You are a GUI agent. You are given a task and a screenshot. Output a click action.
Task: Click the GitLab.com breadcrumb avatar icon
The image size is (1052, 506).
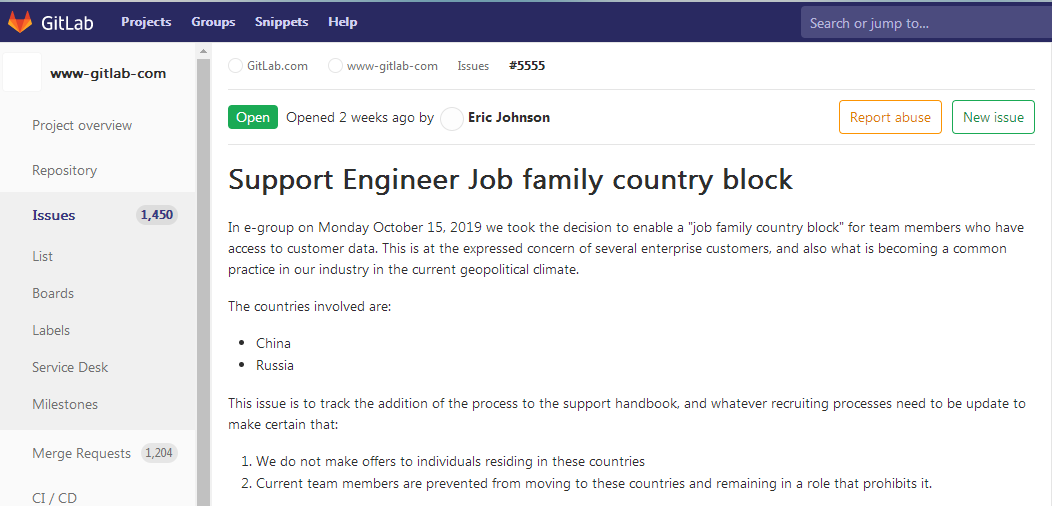coord(236,66)
